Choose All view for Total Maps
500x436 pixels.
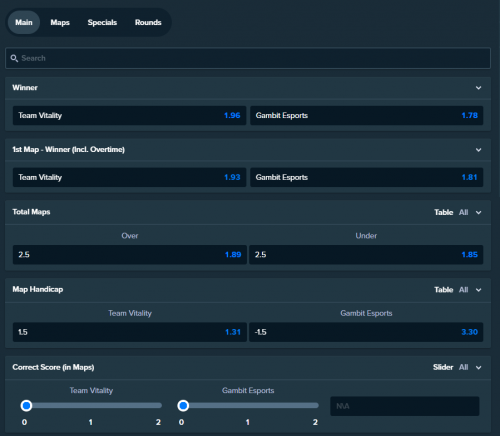[x=463, y=212]
